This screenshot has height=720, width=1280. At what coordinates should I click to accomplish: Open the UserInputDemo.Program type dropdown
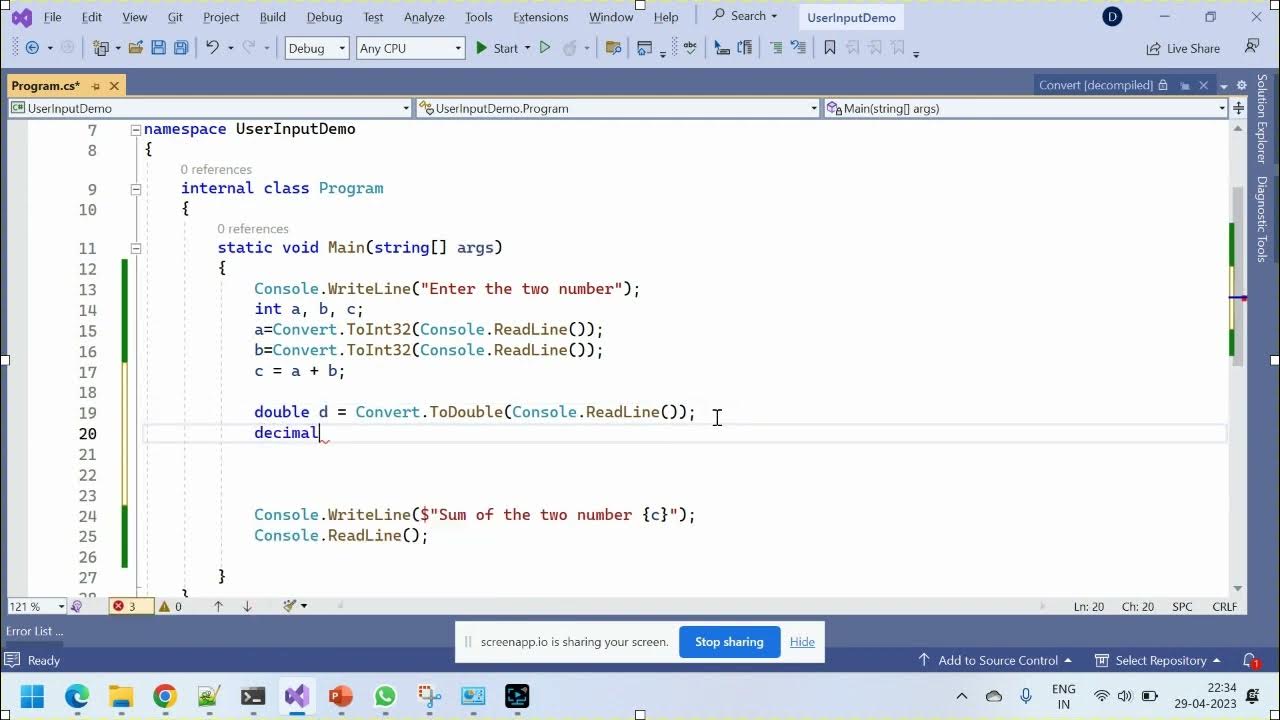pyautogui.click(x=618, y=108)
